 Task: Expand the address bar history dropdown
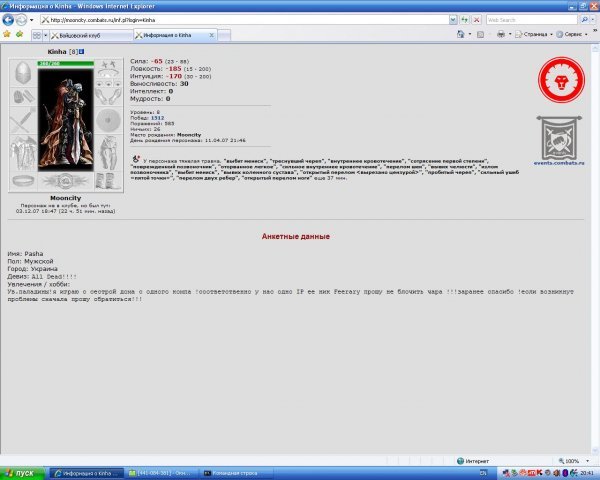[x=453, y=20]
